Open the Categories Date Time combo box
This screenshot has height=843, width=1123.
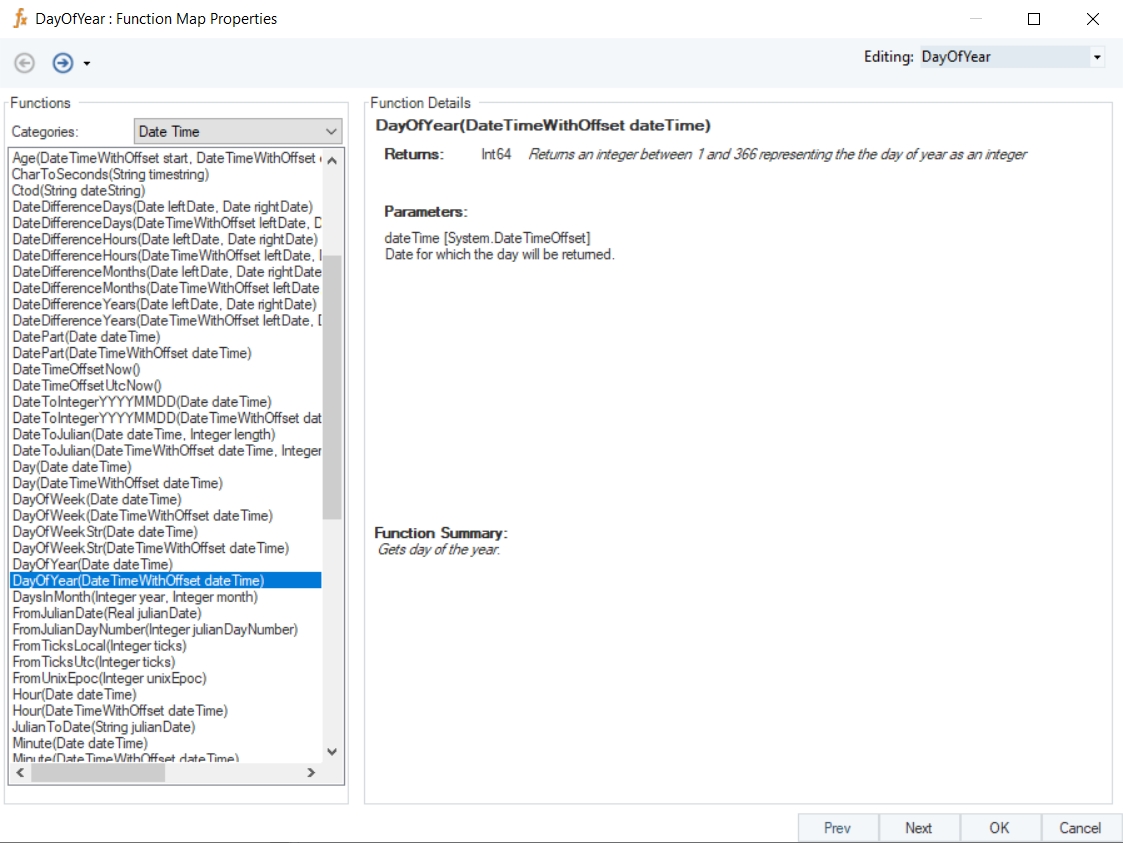click(331, 131)
